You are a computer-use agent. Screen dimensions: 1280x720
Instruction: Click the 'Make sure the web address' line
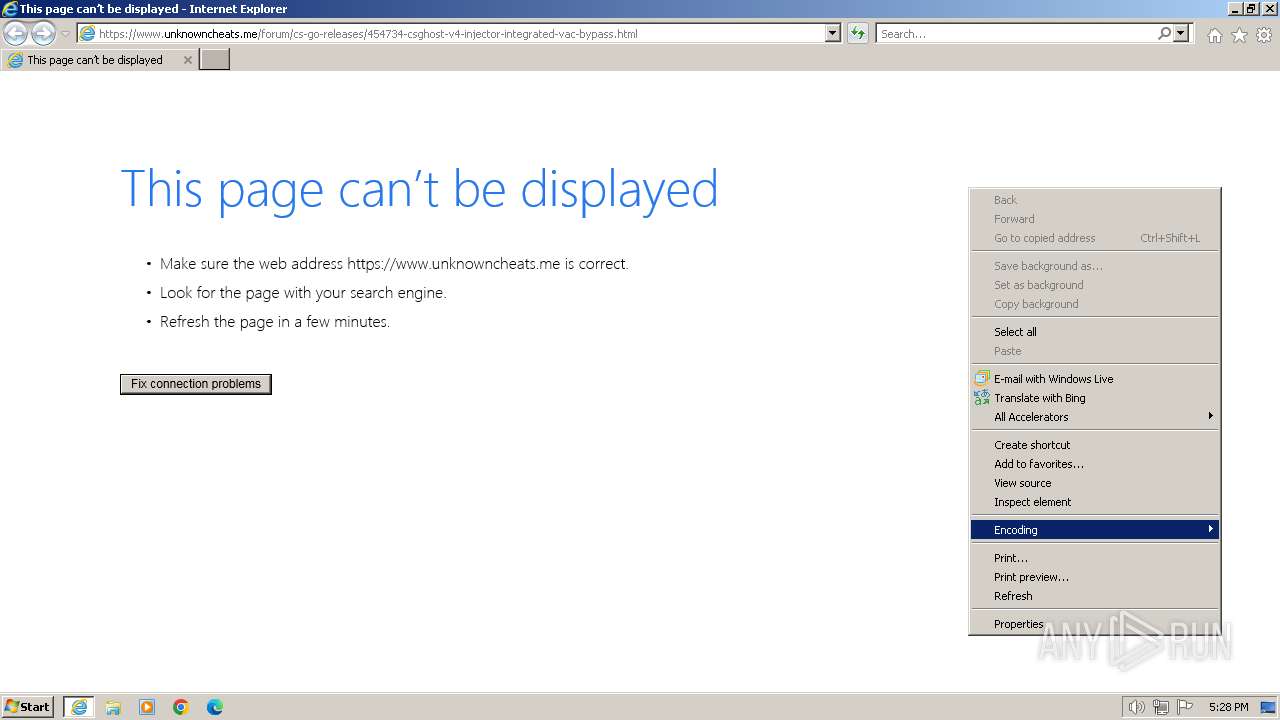pyautogui.click(x=394, y=264)
